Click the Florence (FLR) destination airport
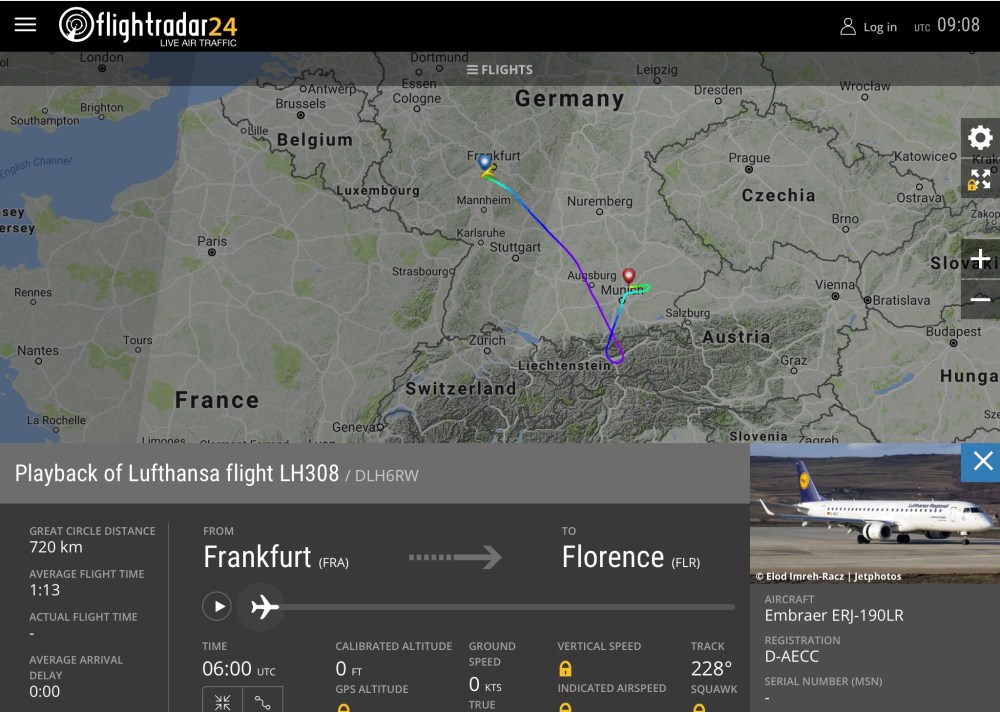Viewport: 1000px width, 712px height. pyautogui.click(x=631, y=558)
